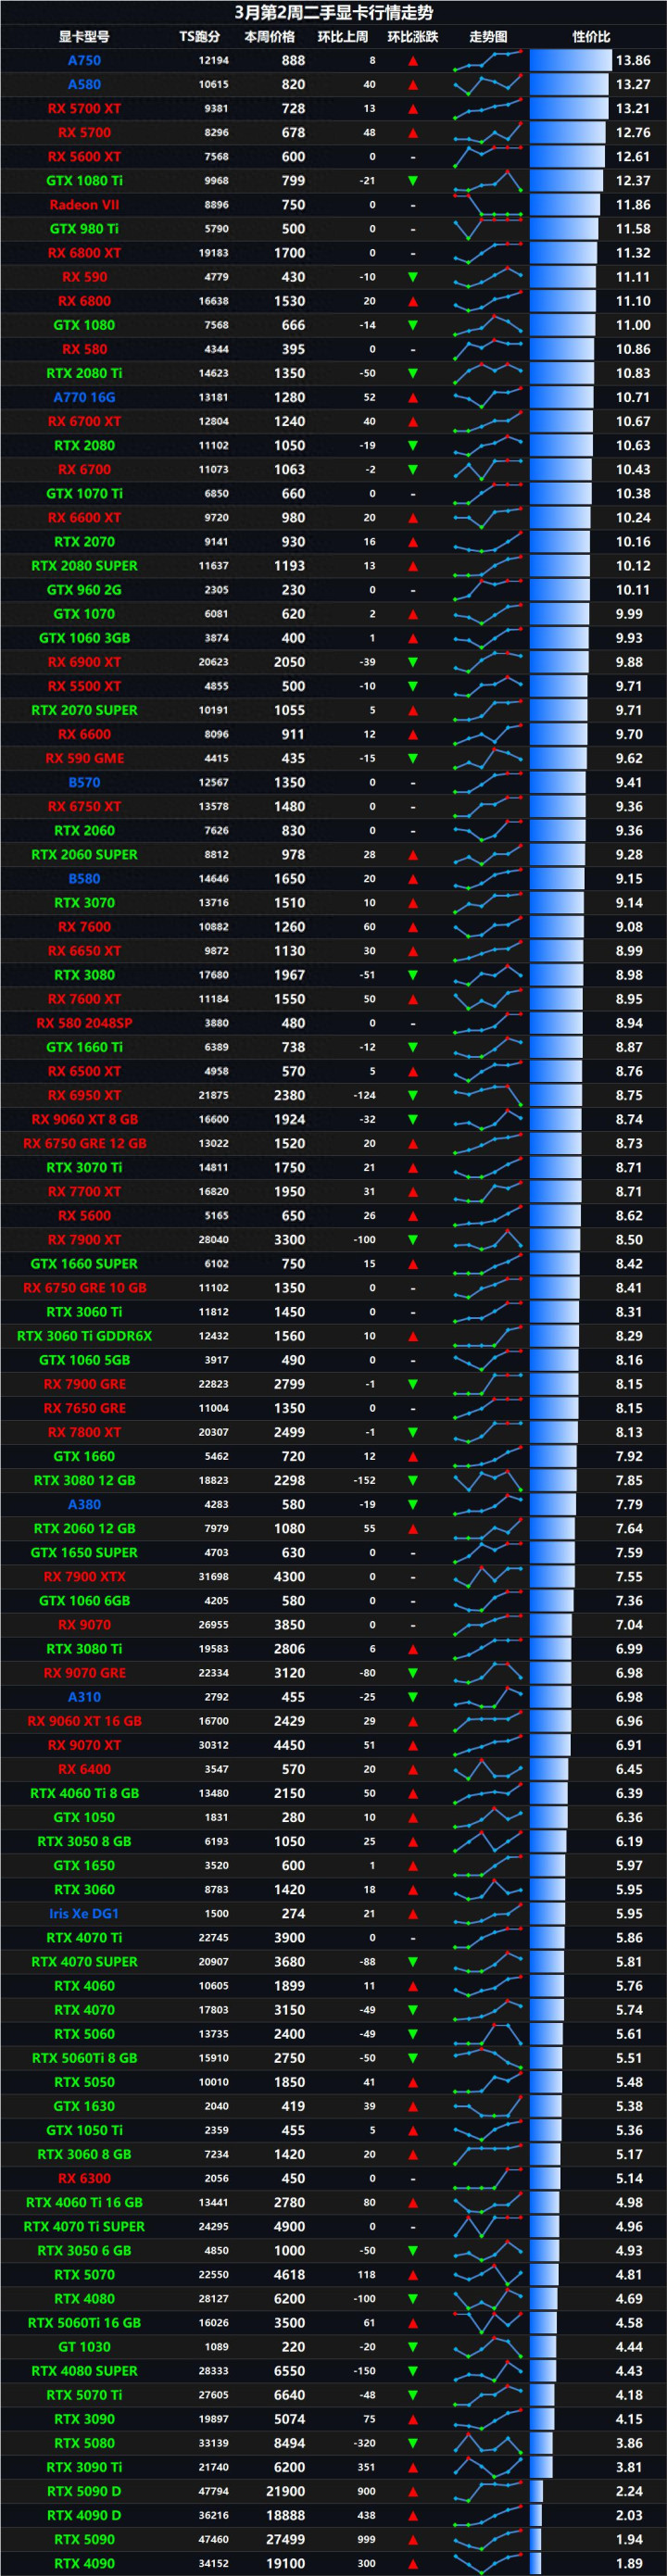This screenshot has width=667, height=2576.
Task: Click the 显卡型号 column header
Action: (84, 37)
